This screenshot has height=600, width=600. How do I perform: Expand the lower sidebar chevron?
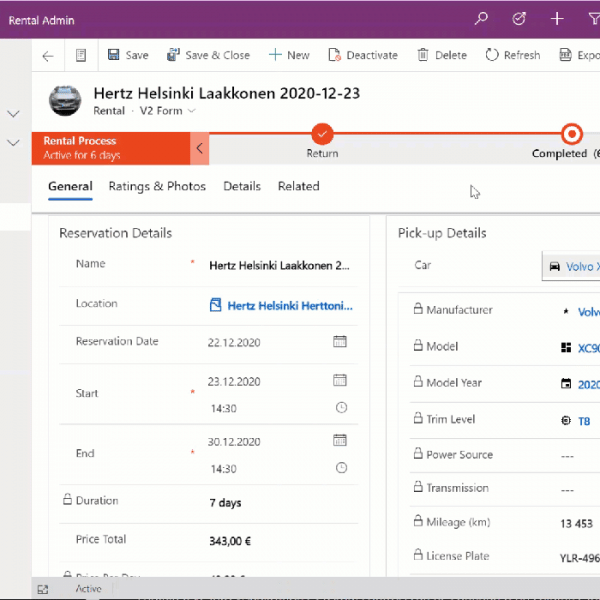pyautogui.click(x=13, y=143)
